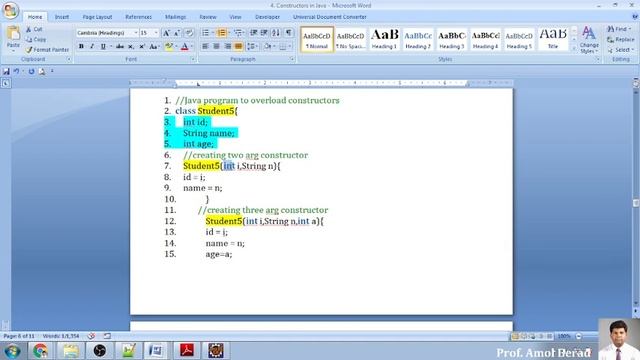
Task: Shrink the font size
Action: tap(177, 33)
